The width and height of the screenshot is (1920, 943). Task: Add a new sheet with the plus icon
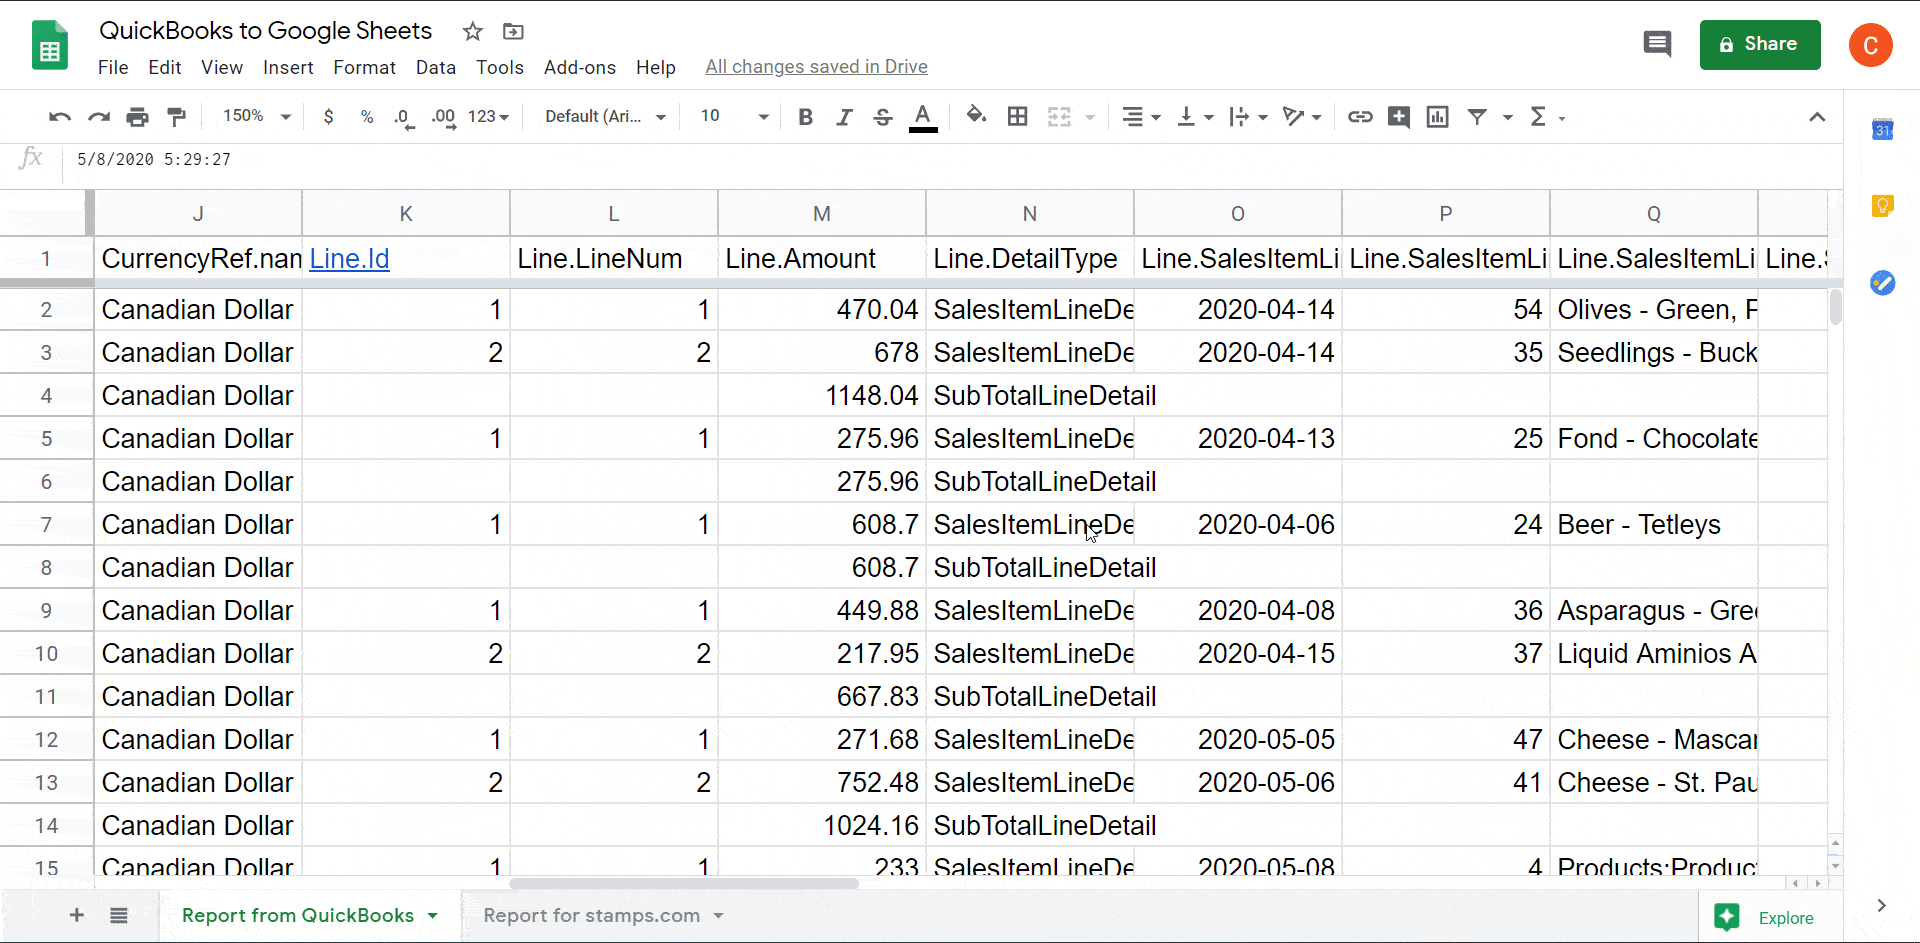click(76, 915)
